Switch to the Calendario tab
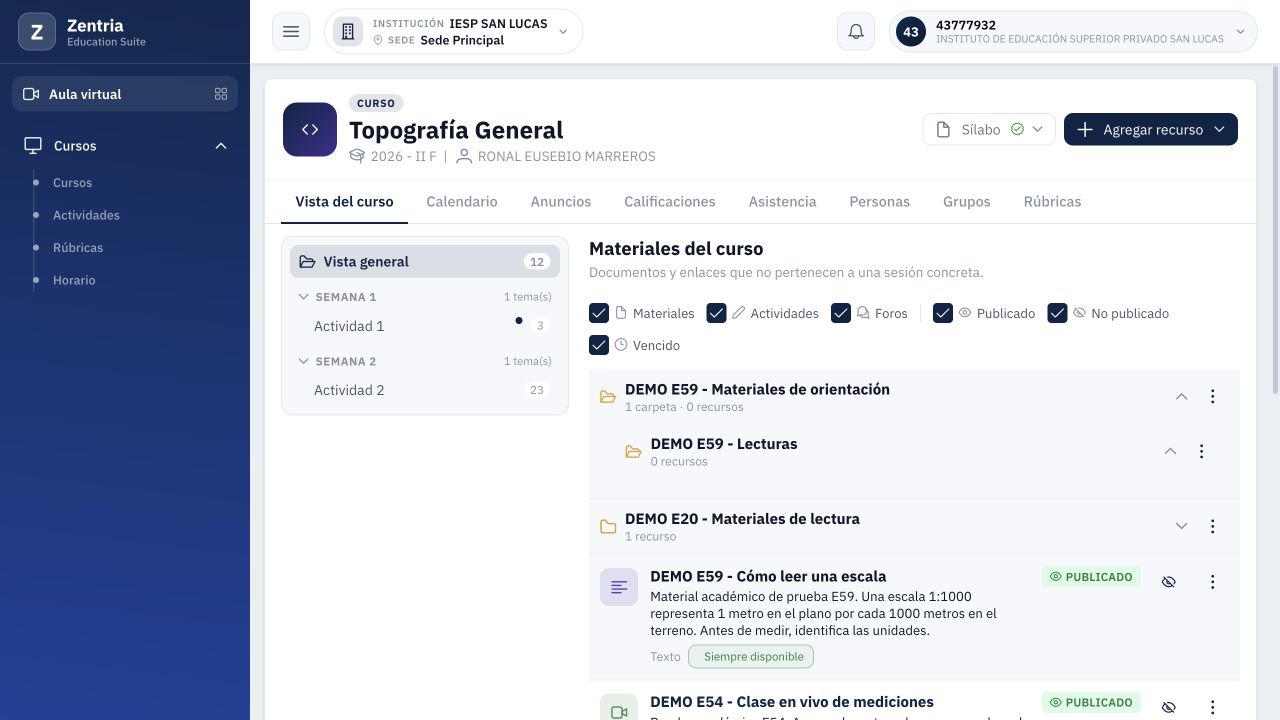The image size is (1280, 720). point(462,201)
